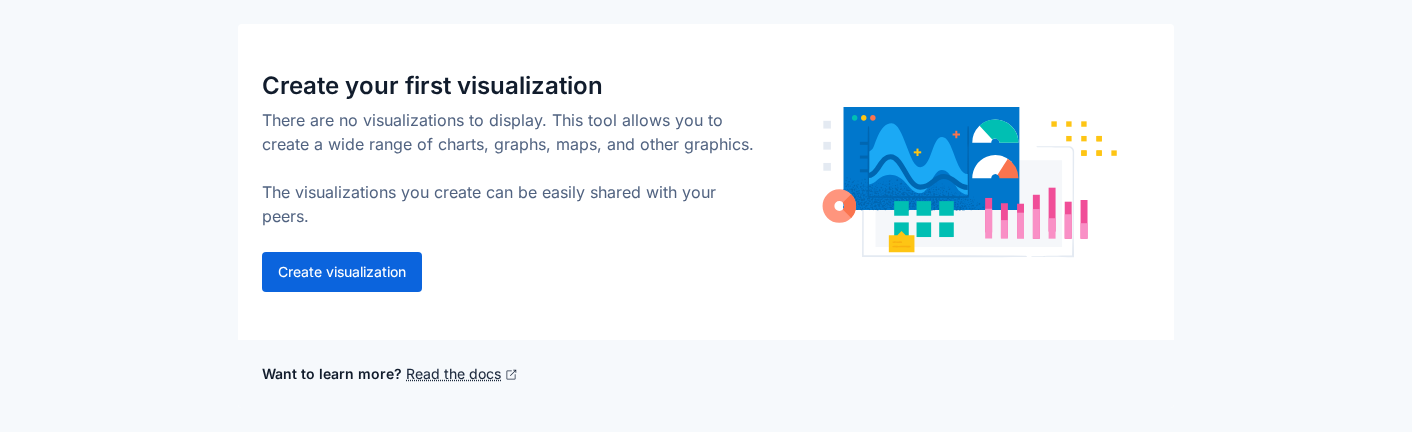Screen dimensions: 1412x432
Task: Click the paragraph about no visualizations to display
Action: [508, 132]
